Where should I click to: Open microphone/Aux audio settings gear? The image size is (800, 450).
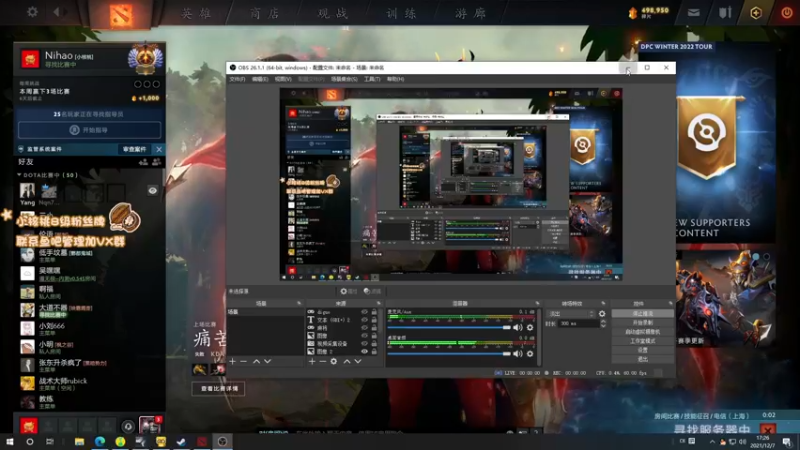point(530,328)
